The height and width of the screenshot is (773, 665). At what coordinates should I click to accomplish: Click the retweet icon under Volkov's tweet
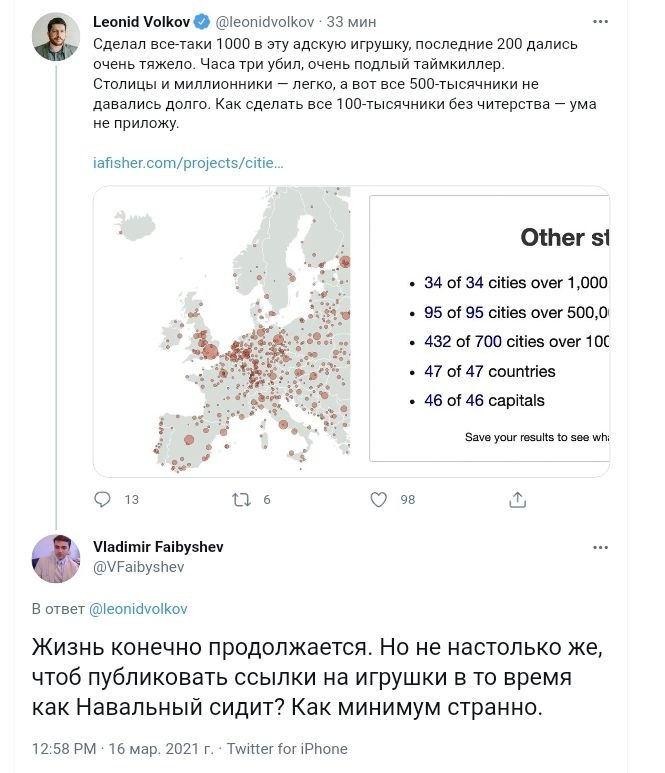coord(241,499)
